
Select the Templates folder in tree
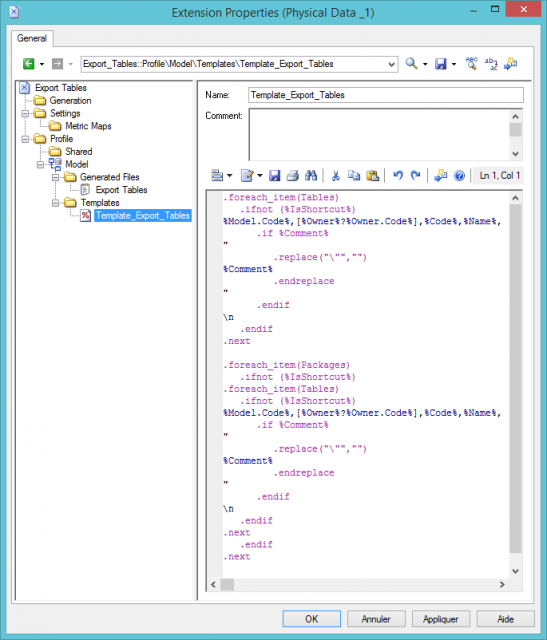pyautogui.click(x=100, y=202)
